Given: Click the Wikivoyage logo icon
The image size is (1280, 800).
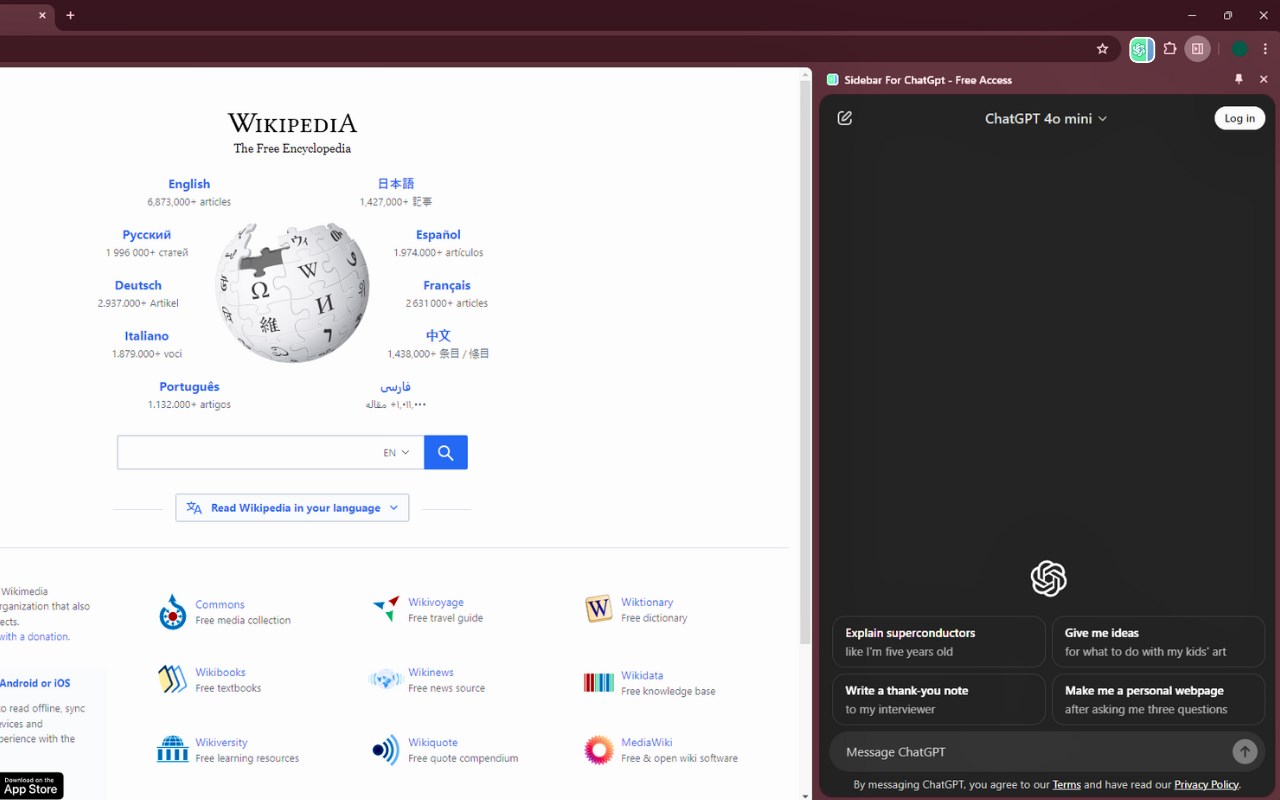Looking at the screenshot, I should pyautogui.click(x=386, y=608).
